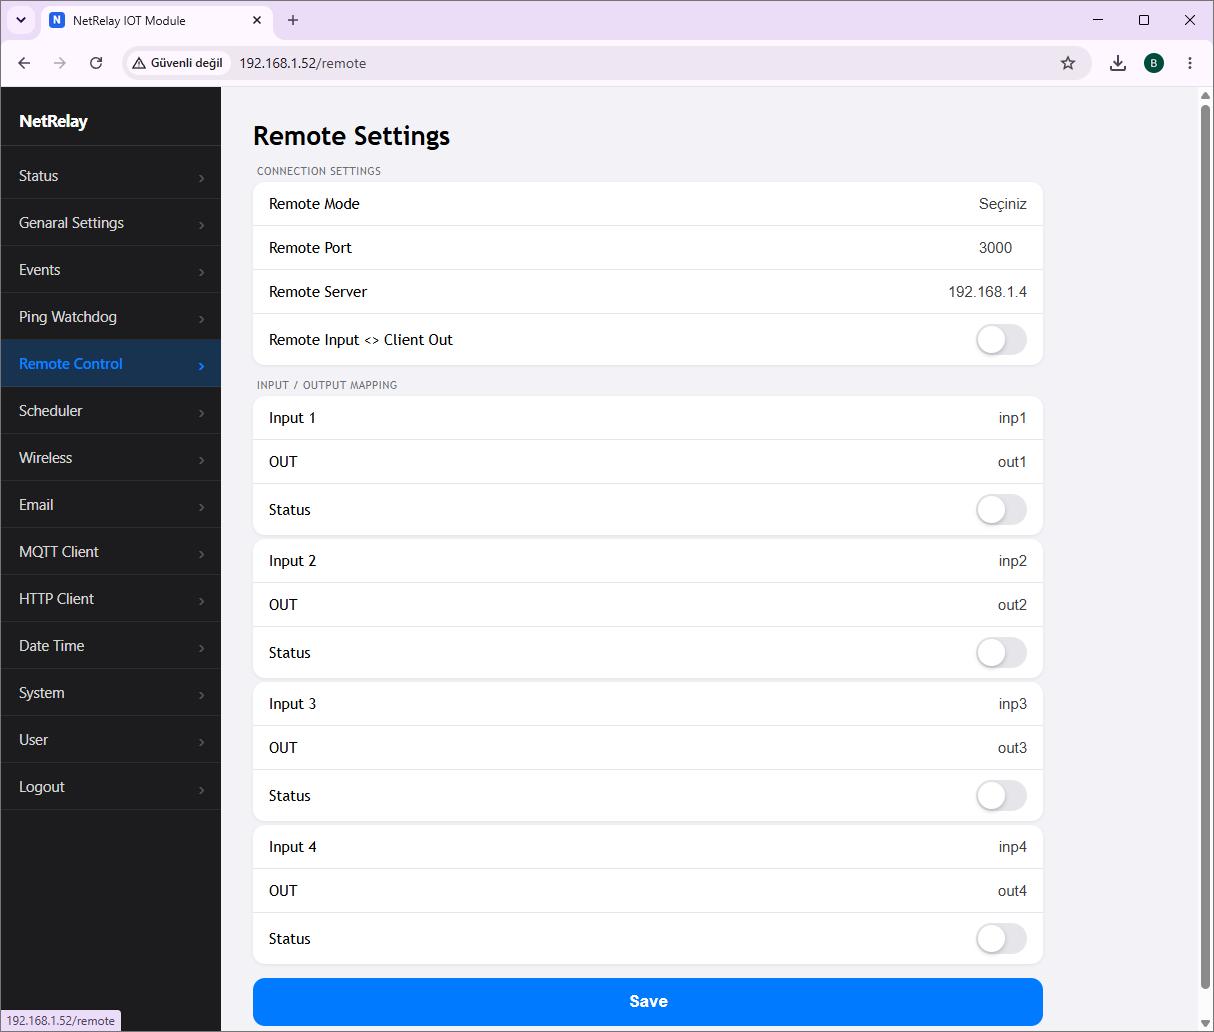Toggle Input 1 Status switch

1001,509
